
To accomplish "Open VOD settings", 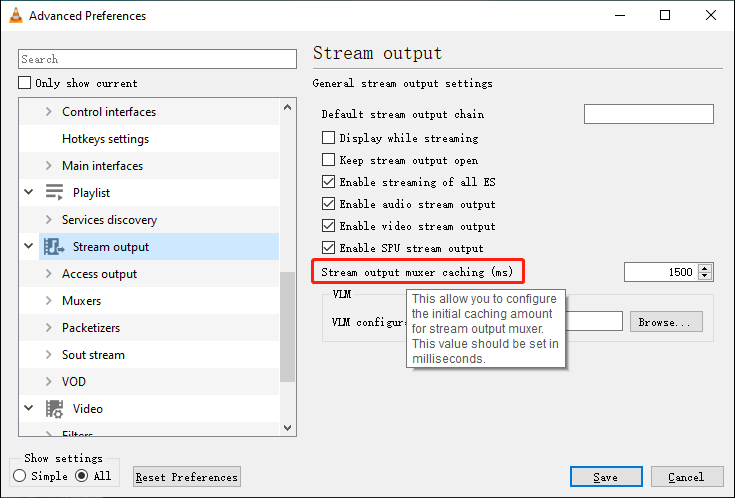I will (x=74, y=382).
